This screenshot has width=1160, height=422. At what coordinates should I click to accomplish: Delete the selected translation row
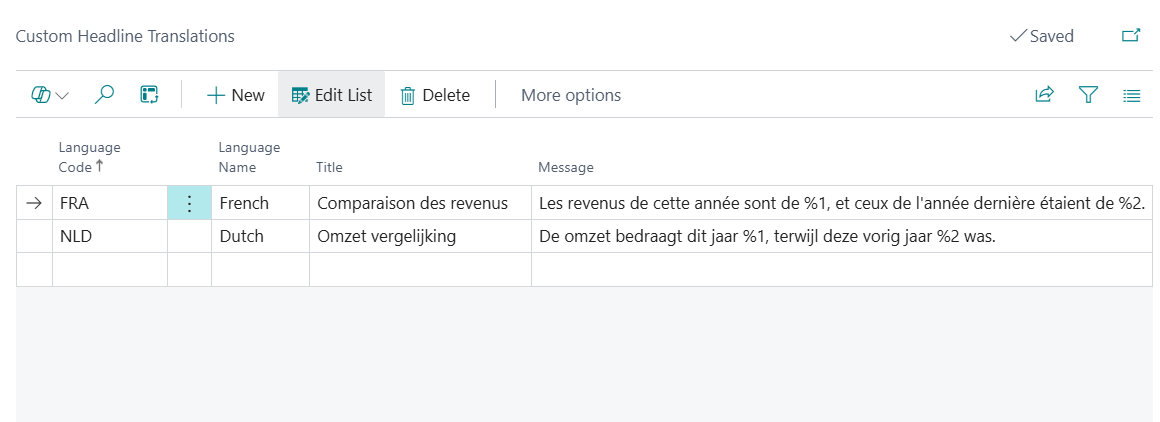coord(435,95)
